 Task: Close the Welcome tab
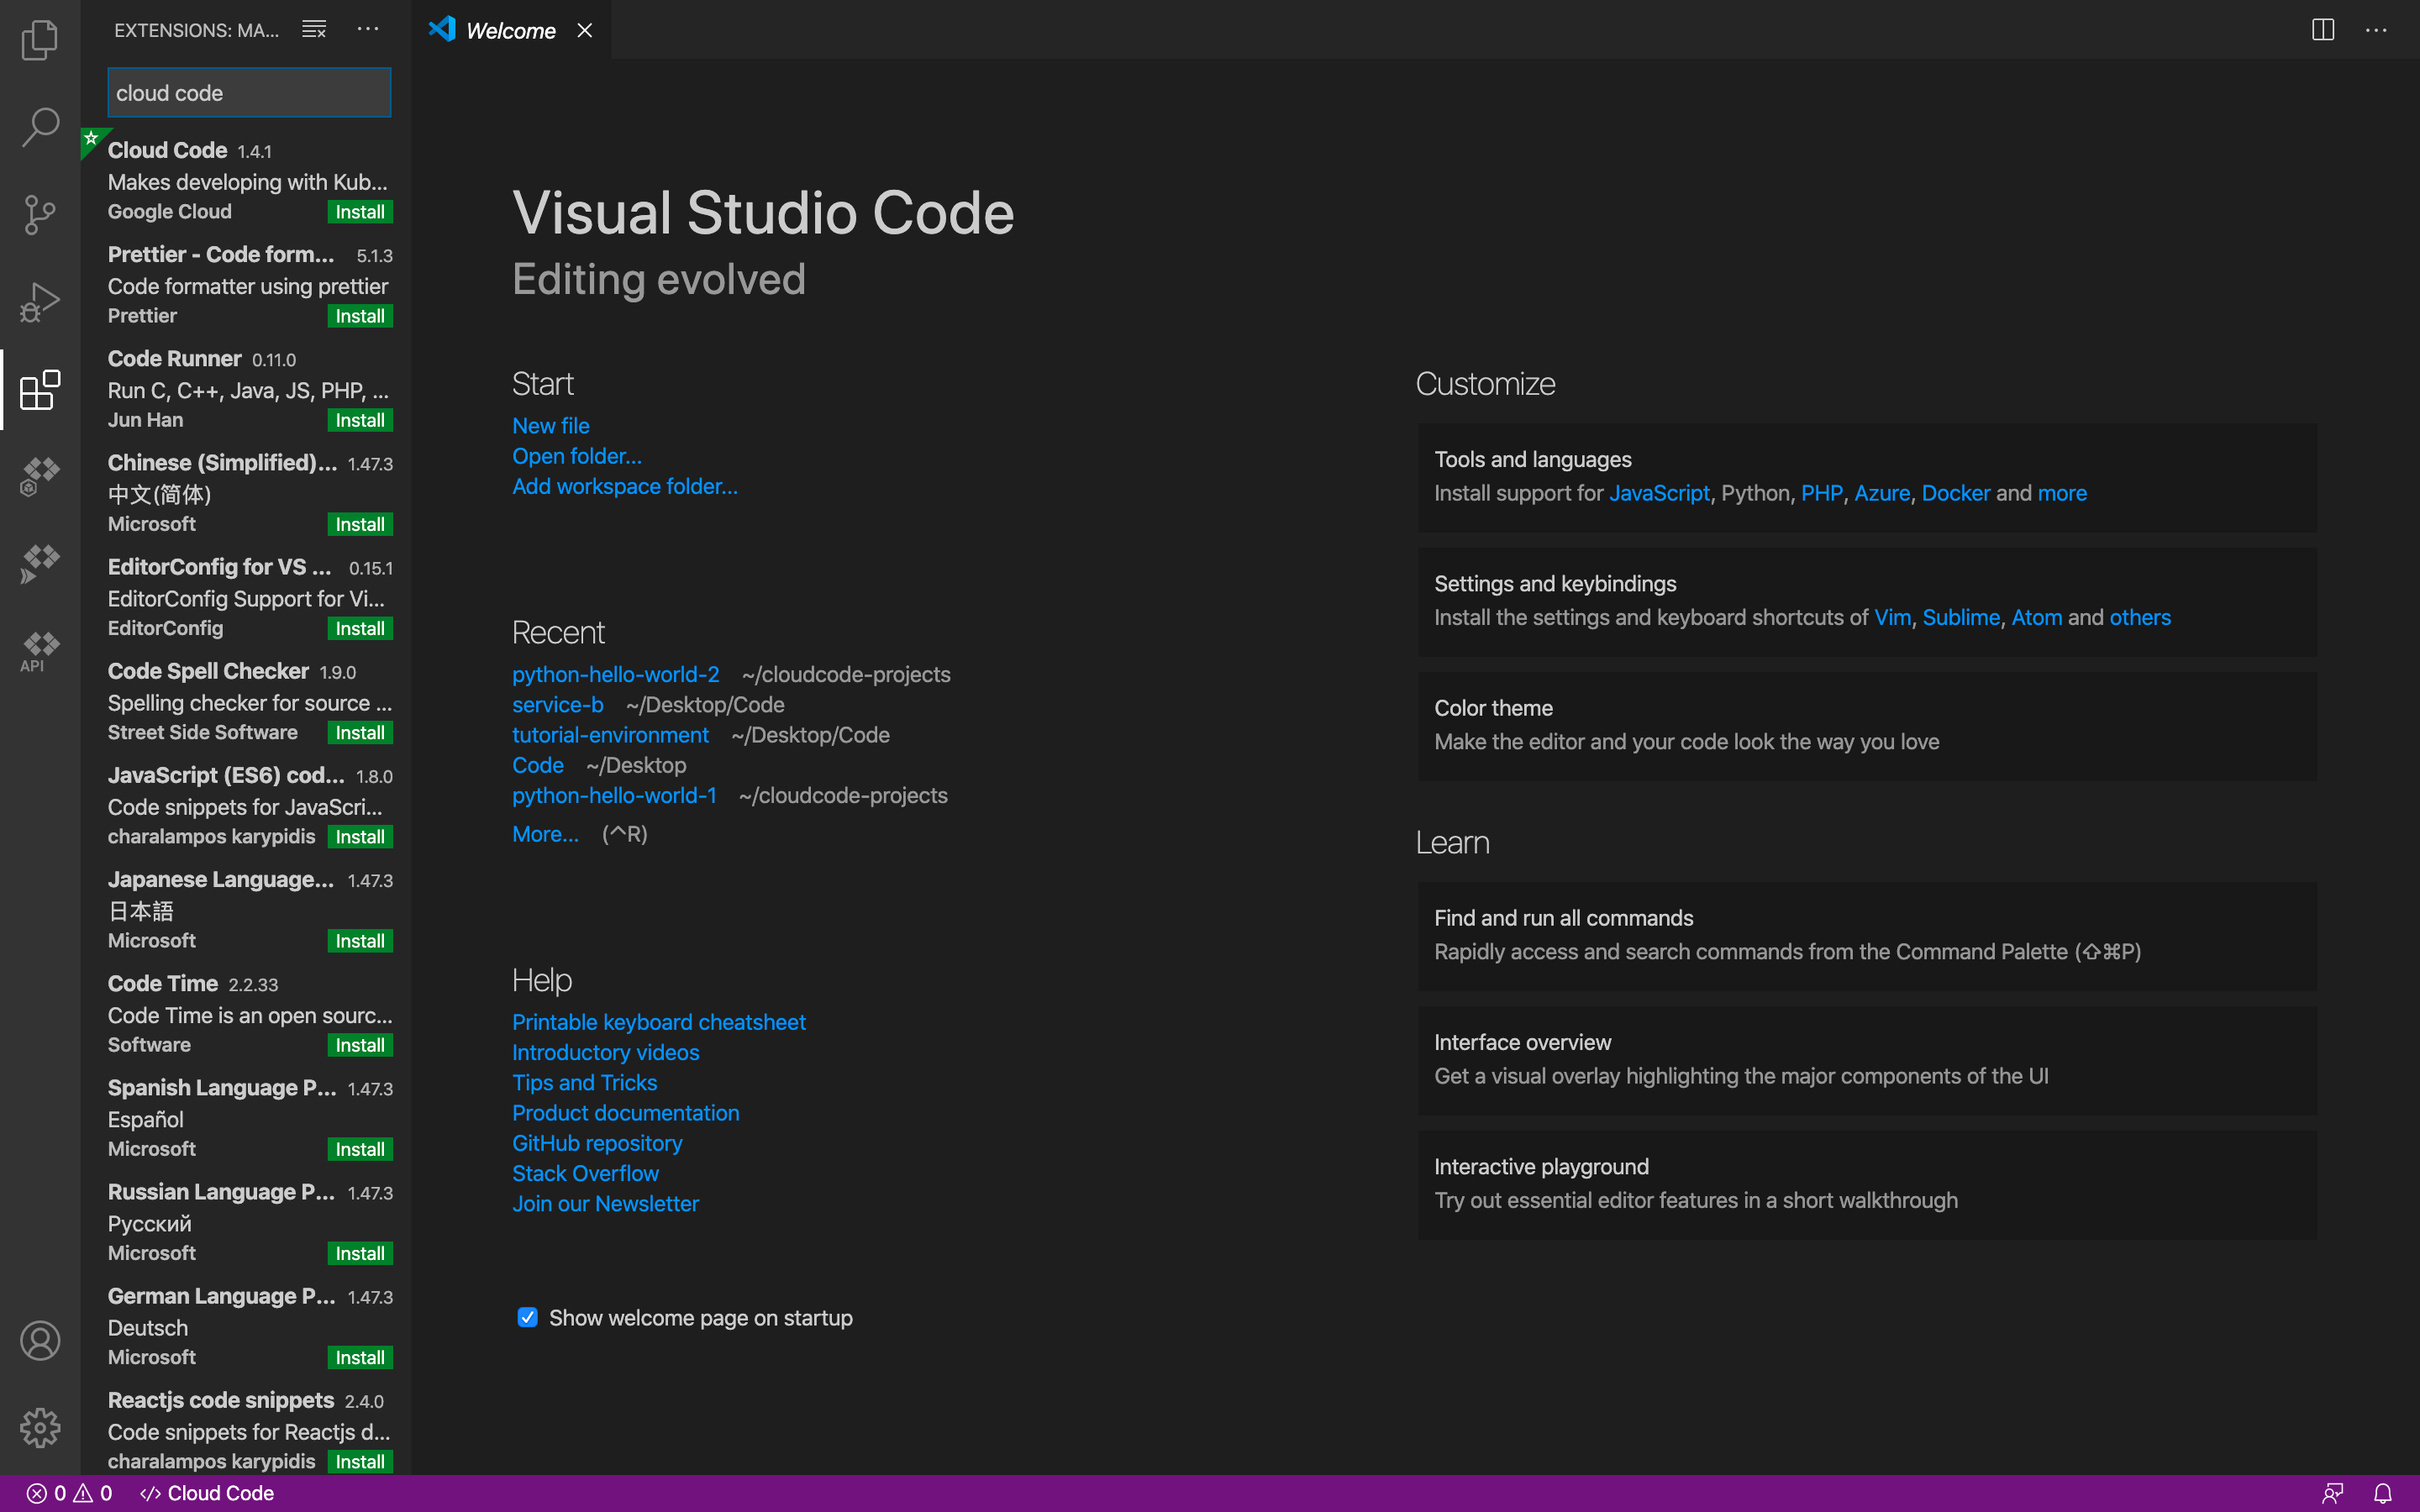[x=585, y=31]
